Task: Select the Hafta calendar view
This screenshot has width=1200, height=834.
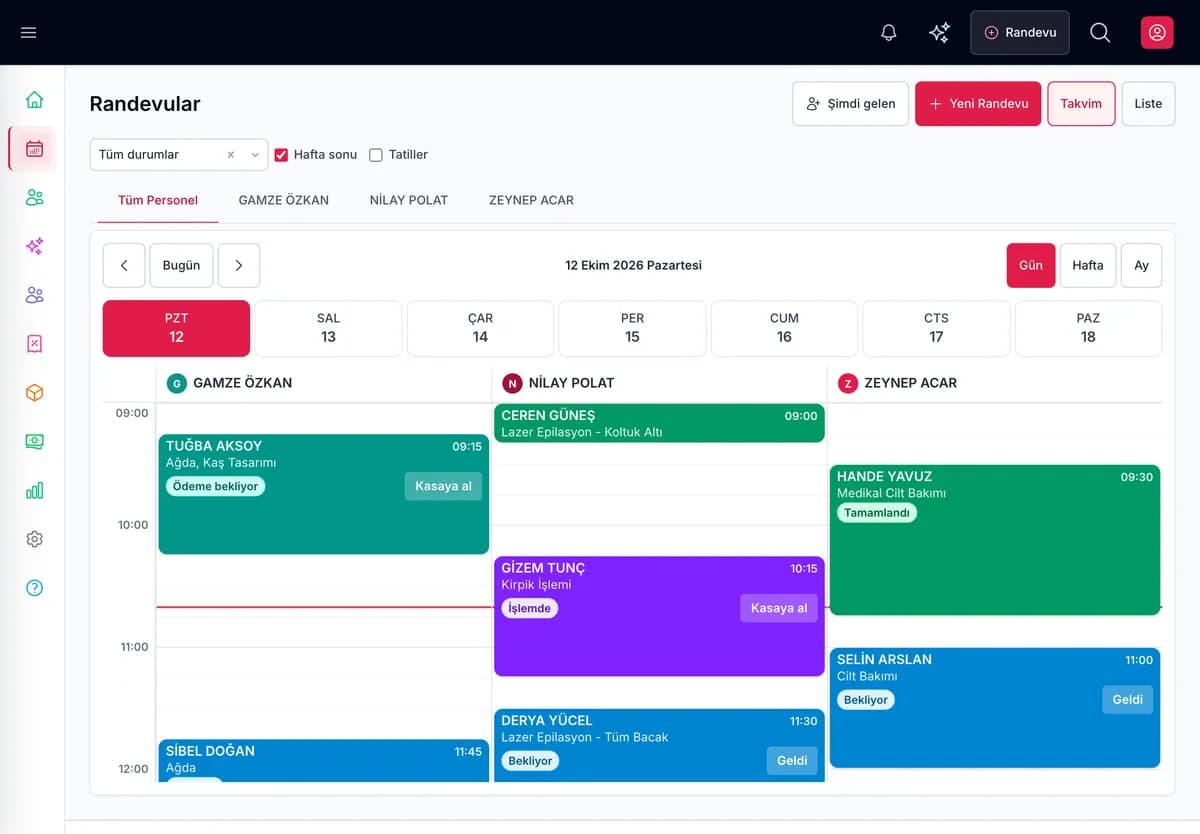Action: 1088,266
